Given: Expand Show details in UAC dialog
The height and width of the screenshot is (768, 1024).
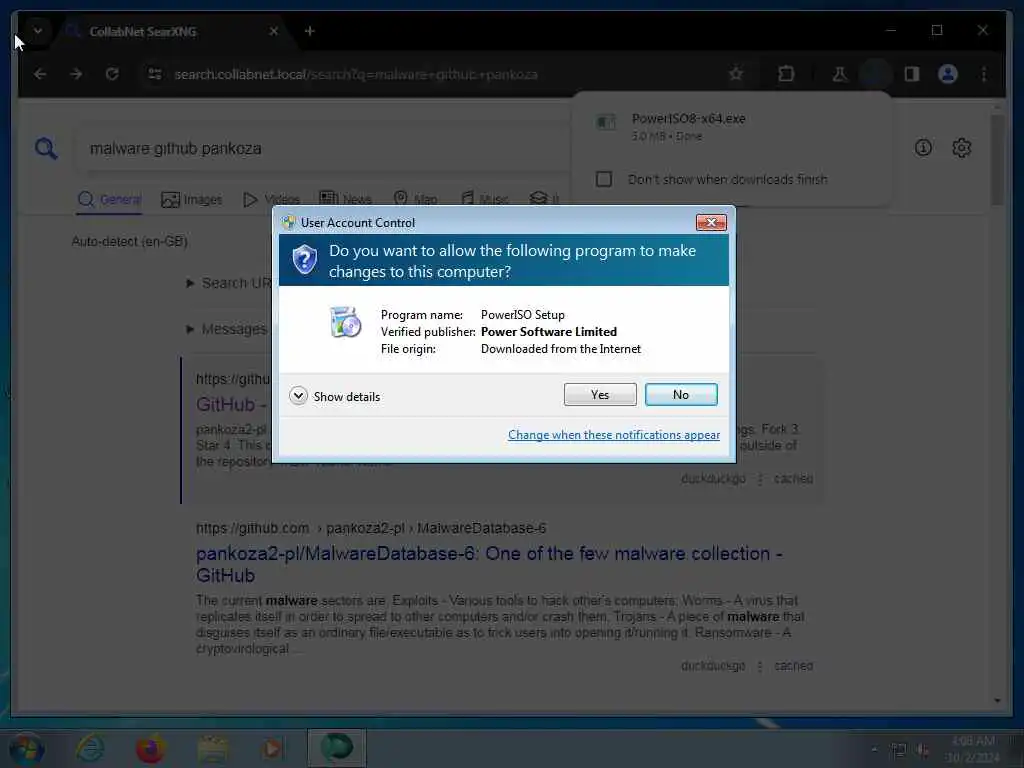Looking at the screenshot, I should pyautogui.click(x=334, y=396).
